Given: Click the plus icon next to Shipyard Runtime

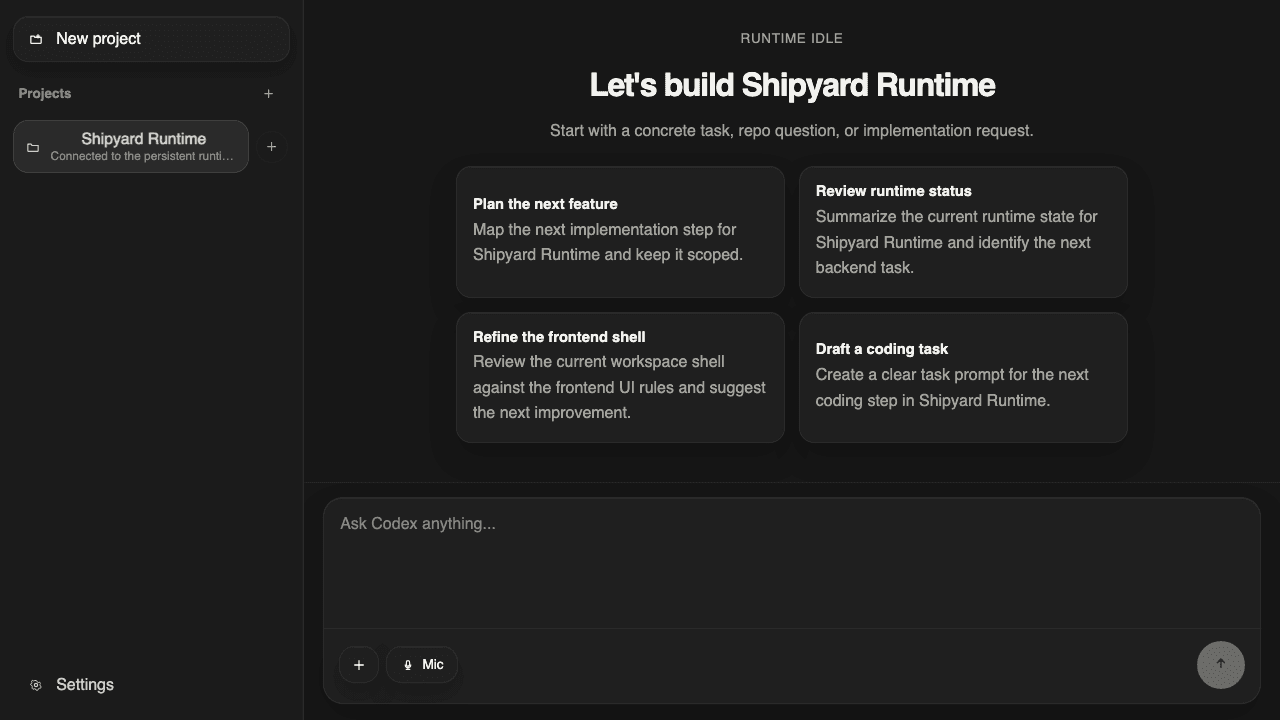Looking at the screenshot, I should pyautogui.click(x=271, y=146).
